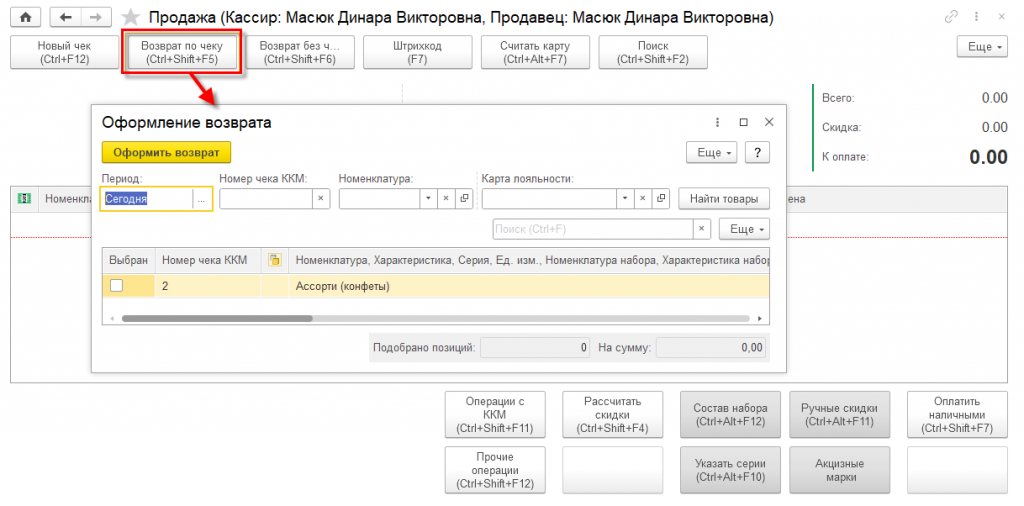Click the Подобрано позиций value field
The width and height of the screenshot is (1024, 506).
534,348
